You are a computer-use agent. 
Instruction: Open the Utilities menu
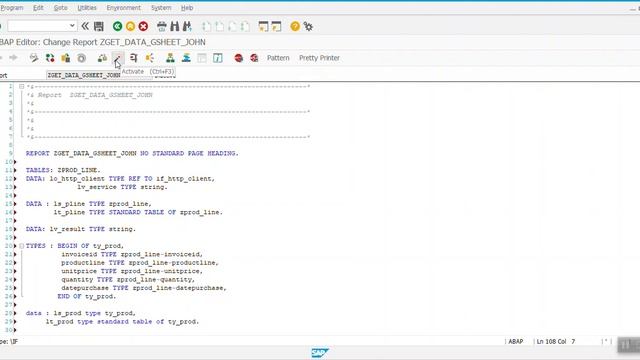[87, 8]
